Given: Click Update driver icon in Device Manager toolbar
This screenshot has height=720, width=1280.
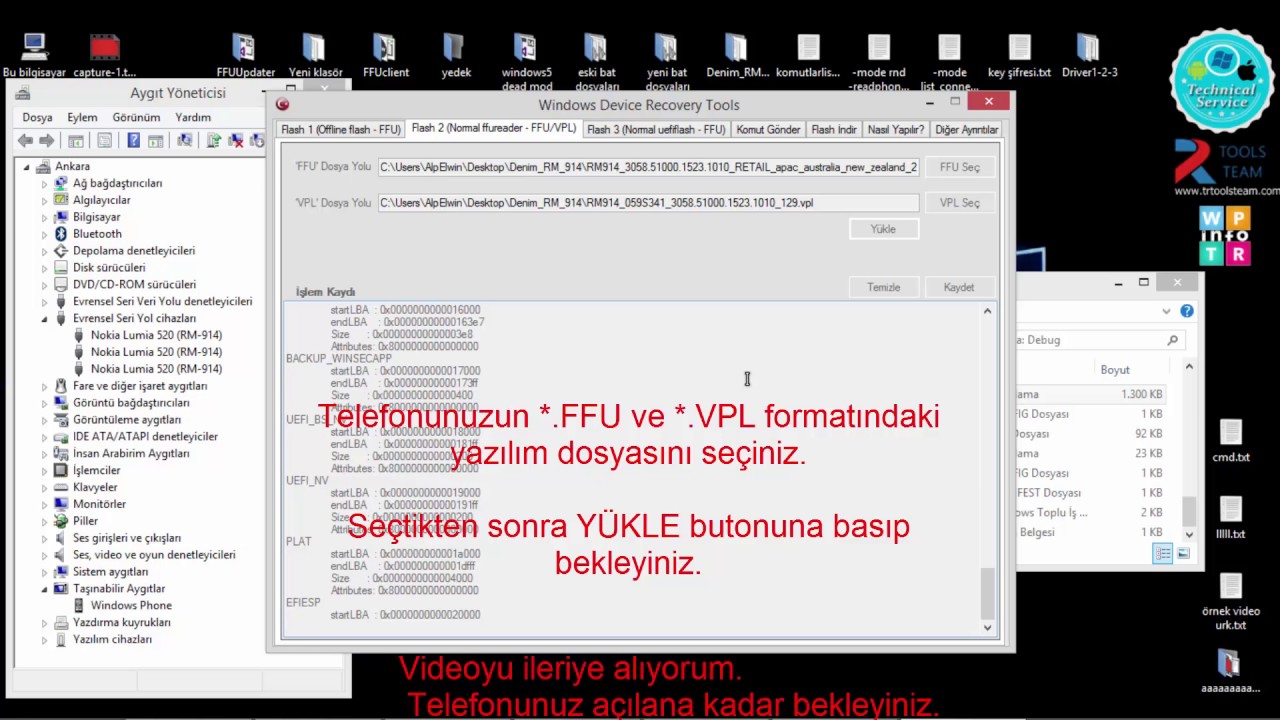Looking at the screenshot, I should click(213, 141).
